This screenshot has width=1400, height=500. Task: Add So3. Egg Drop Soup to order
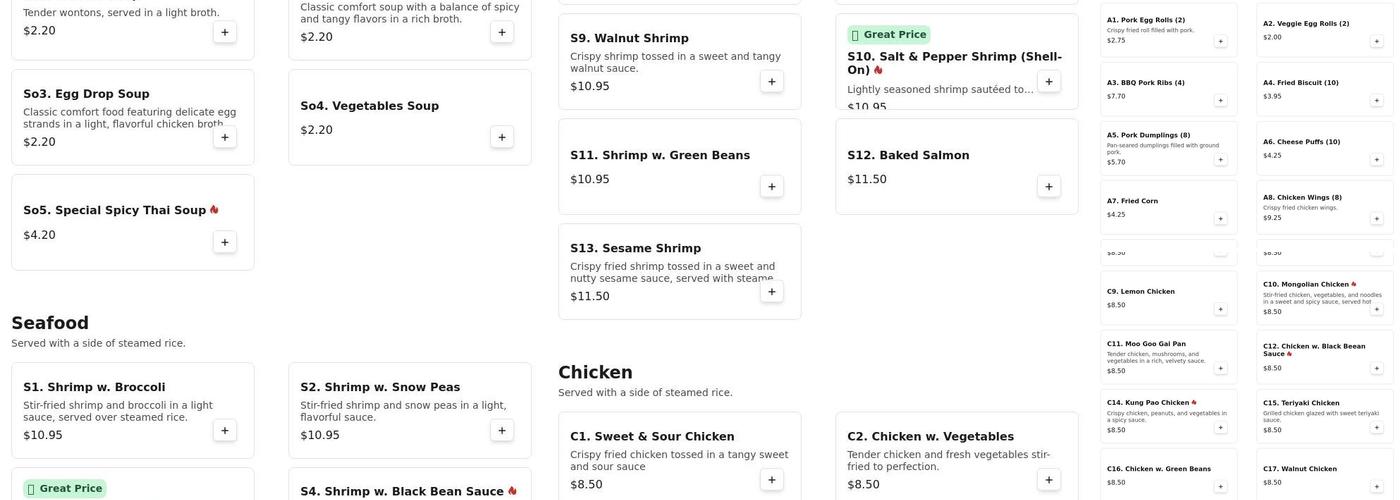224,137
